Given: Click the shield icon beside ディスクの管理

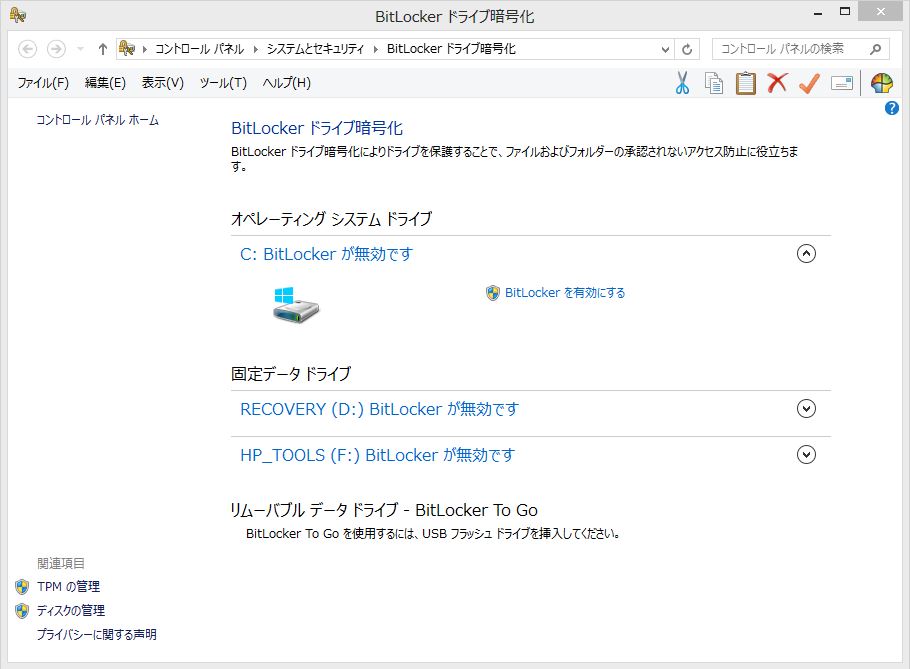Looking at the screenshot, I should tap(22, 610).
